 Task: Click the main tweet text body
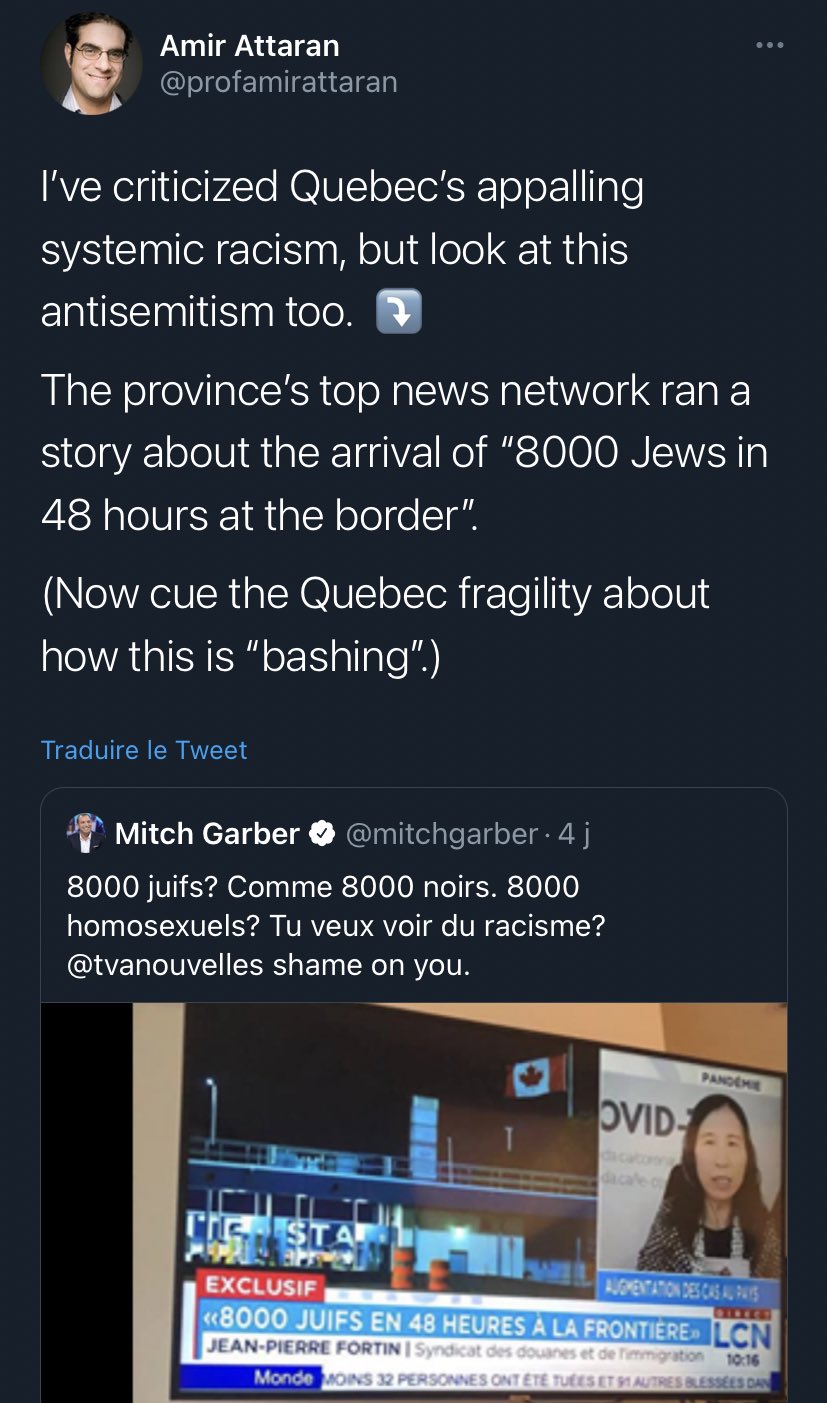[405, 421]
